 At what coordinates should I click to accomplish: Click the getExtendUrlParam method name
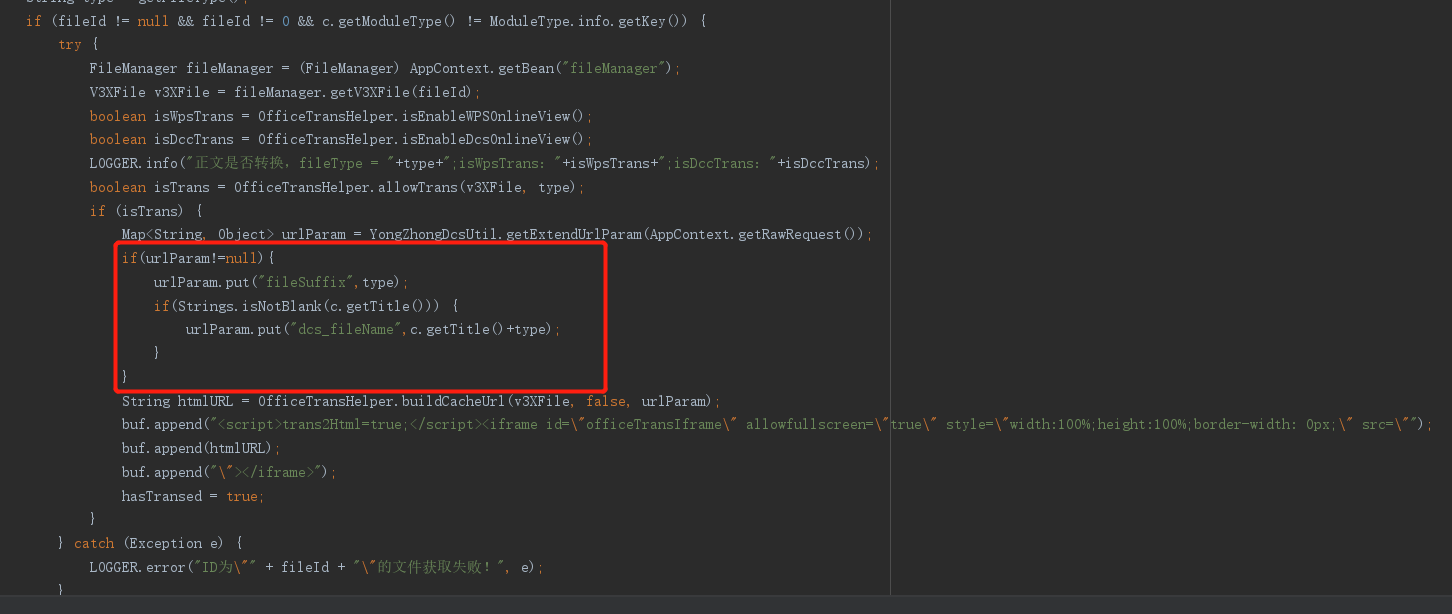click(574, 235)
